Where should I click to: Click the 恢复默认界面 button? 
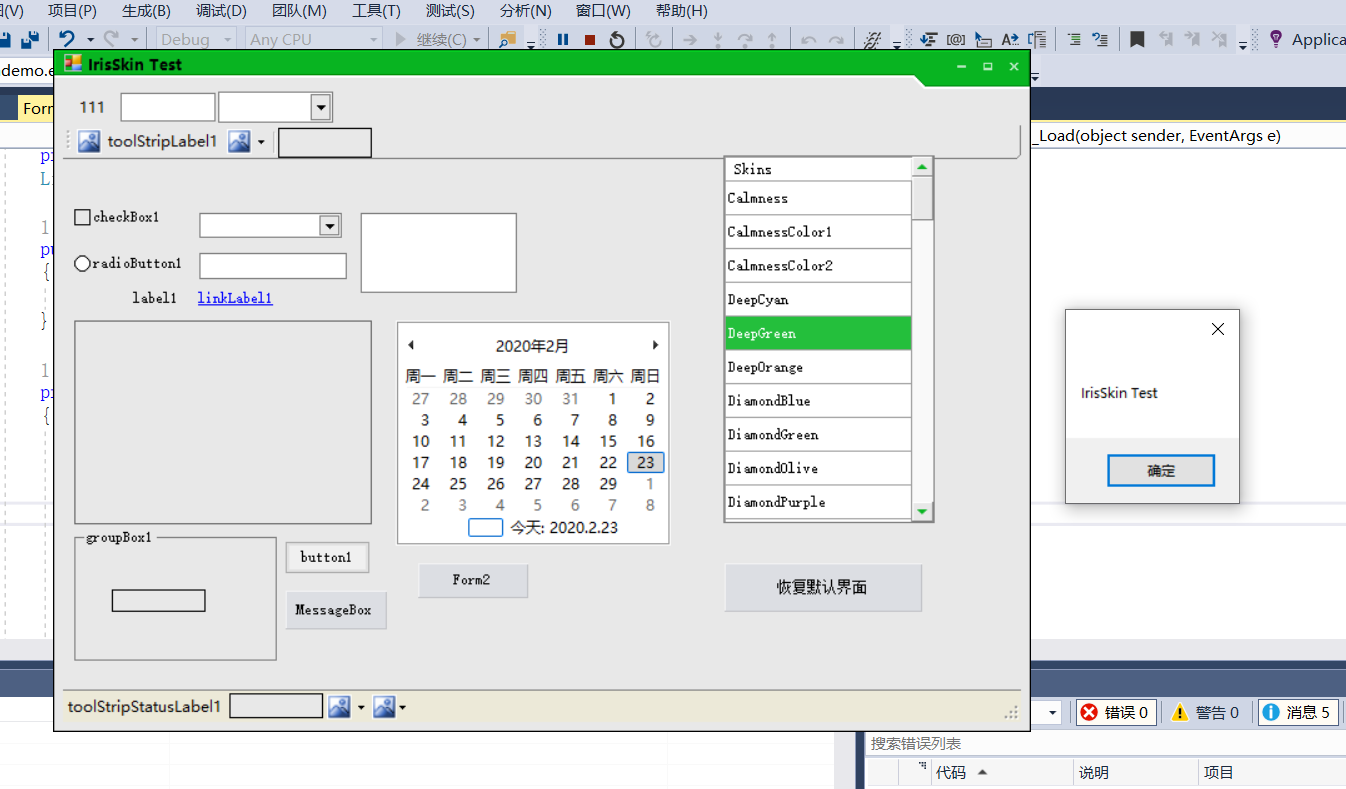tap(822, 588)
